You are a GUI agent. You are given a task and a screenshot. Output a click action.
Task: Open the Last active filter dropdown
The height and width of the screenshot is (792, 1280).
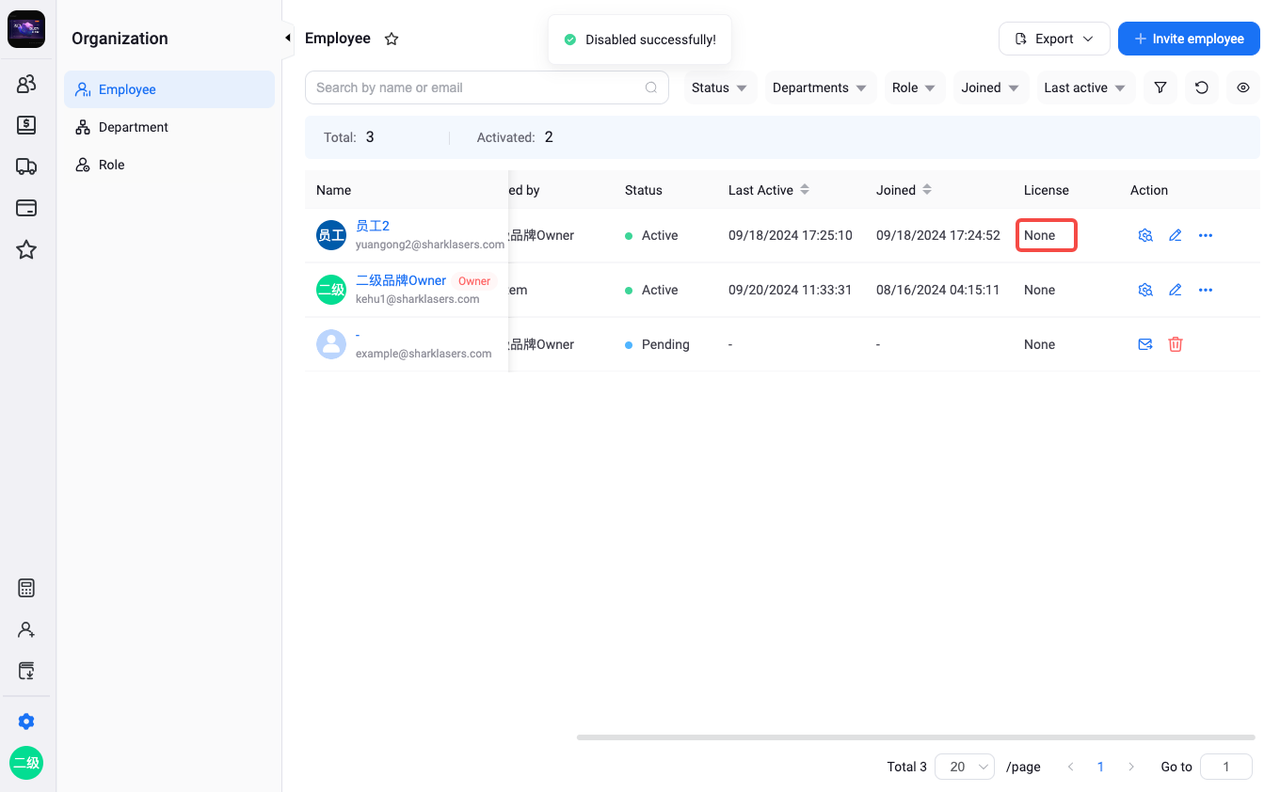1085,88
